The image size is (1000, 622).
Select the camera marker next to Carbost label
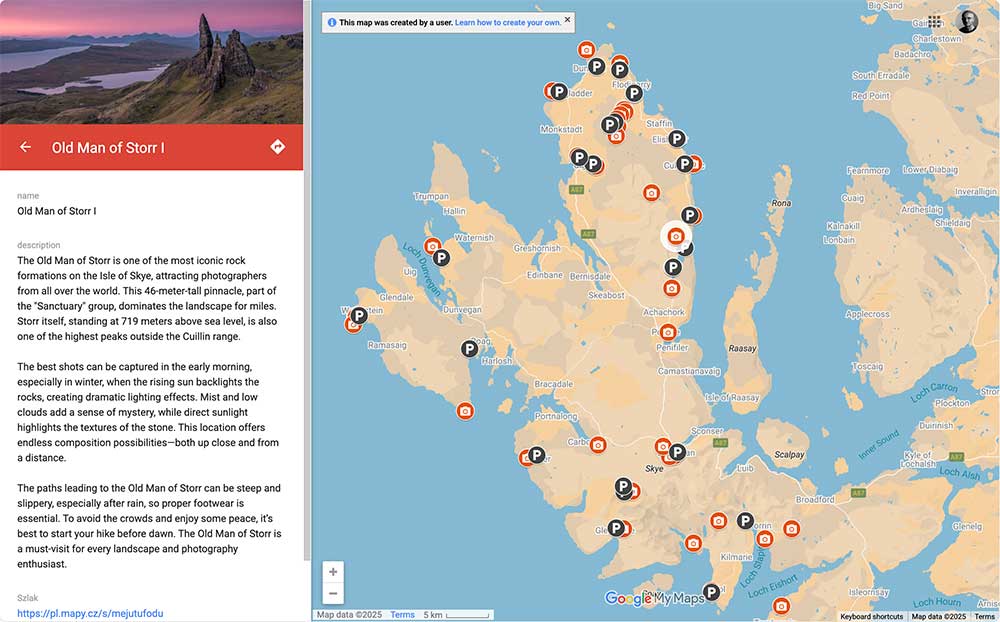(x=598, y=445)
